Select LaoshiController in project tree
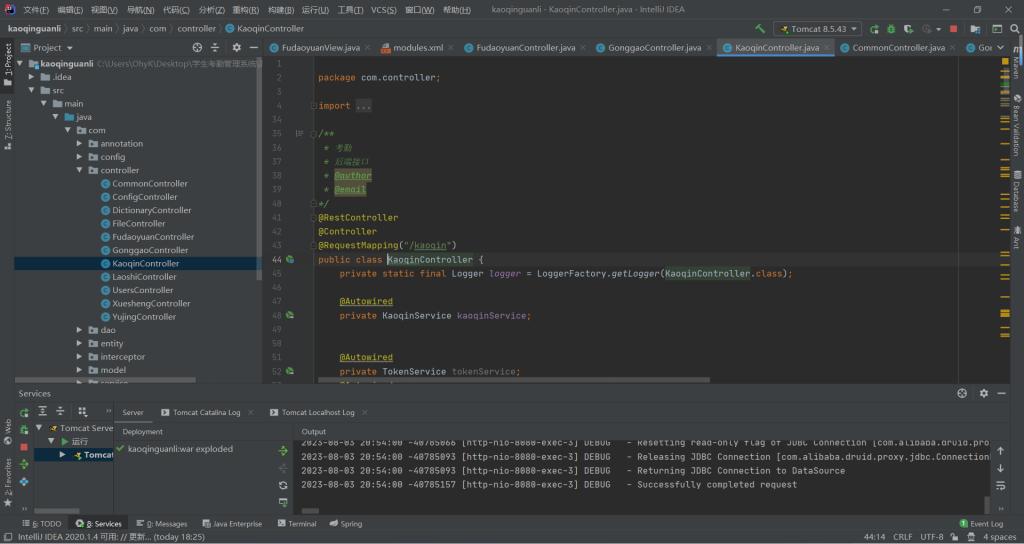 click(144, 277)
